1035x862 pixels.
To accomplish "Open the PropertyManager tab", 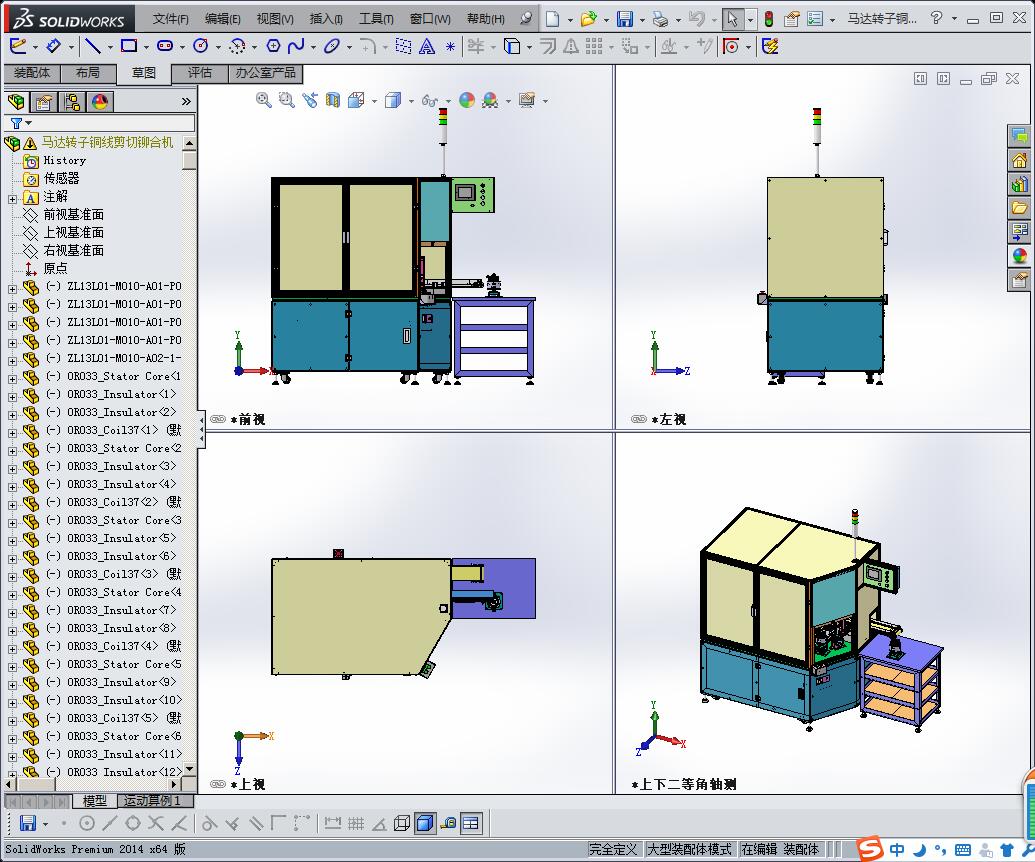I will coord(44,102).
